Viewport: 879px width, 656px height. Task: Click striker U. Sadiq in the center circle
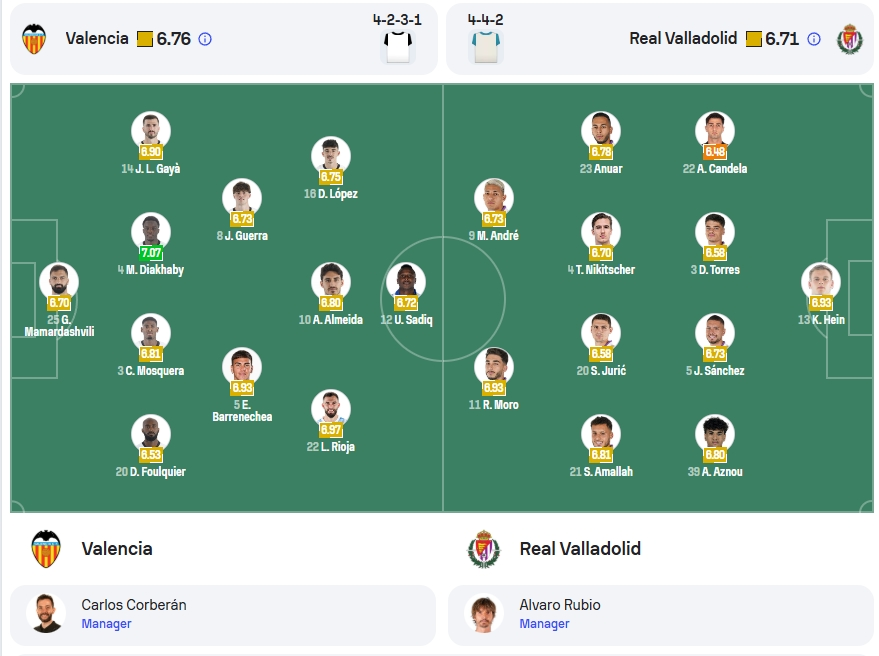tap(406, 282)
